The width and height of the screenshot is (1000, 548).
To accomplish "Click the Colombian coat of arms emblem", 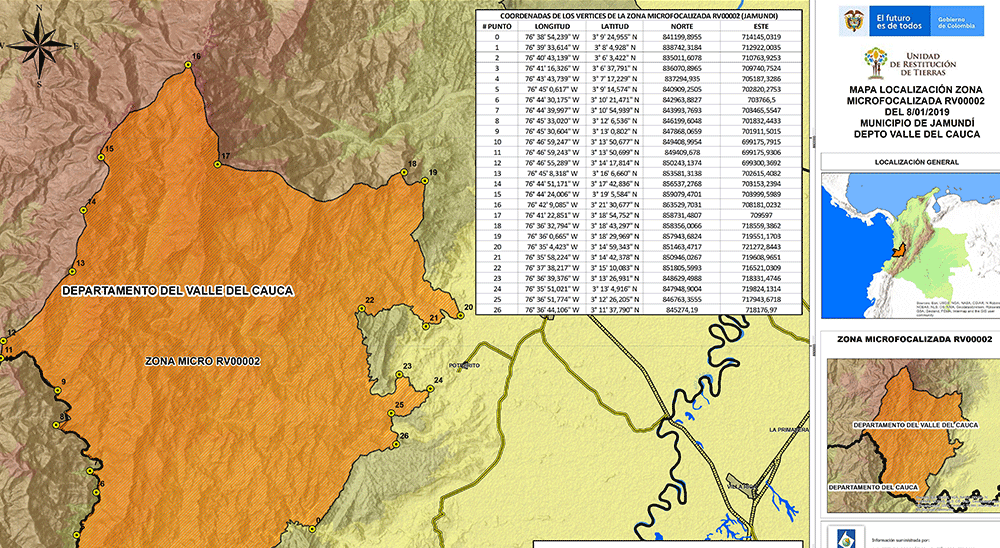I will click(x=853, y=20).
